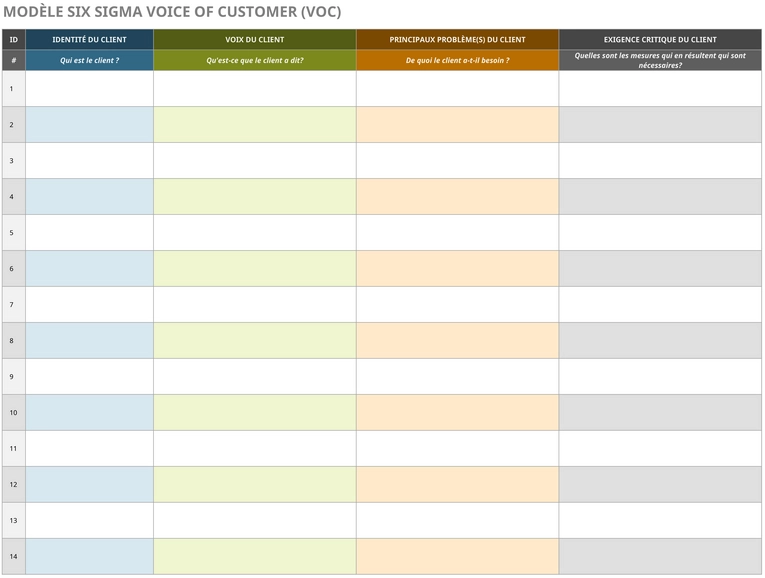Select row number 3 cell
The width and height of the screenshot is (765, 578).
14,160
